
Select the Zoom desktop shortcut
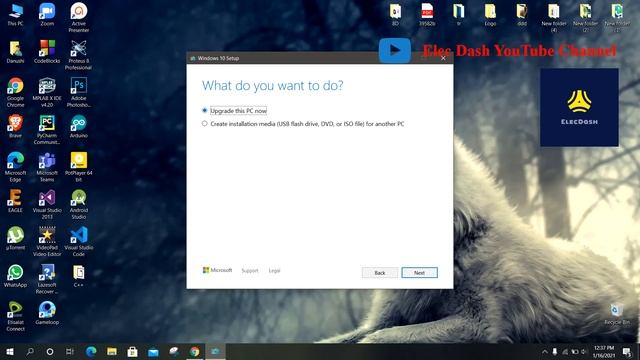[47, 15]
